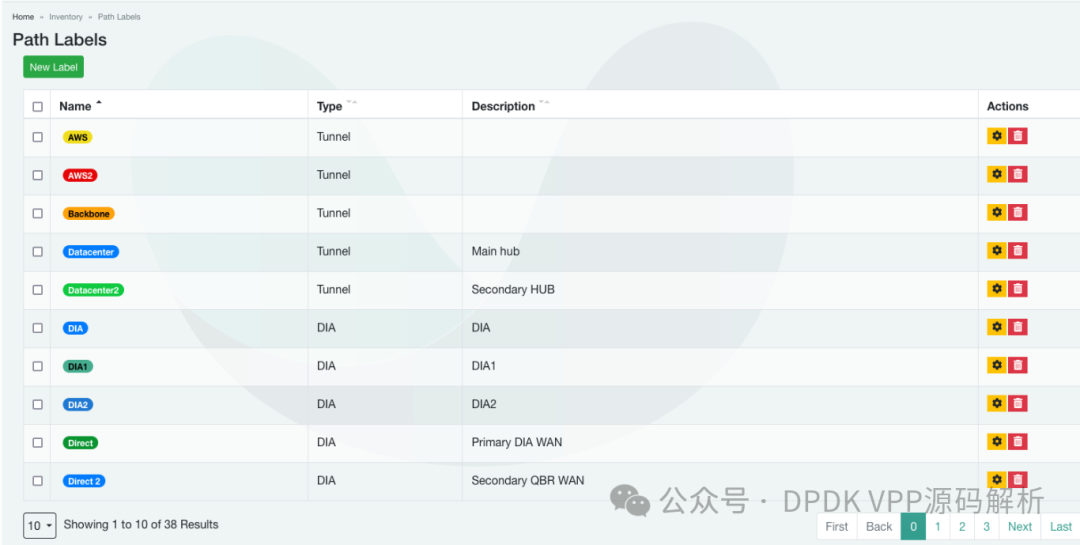Viewport: 1080px width, 545px height.
Task: Tick the select-all checkbox in header
Action: [38, 107]
